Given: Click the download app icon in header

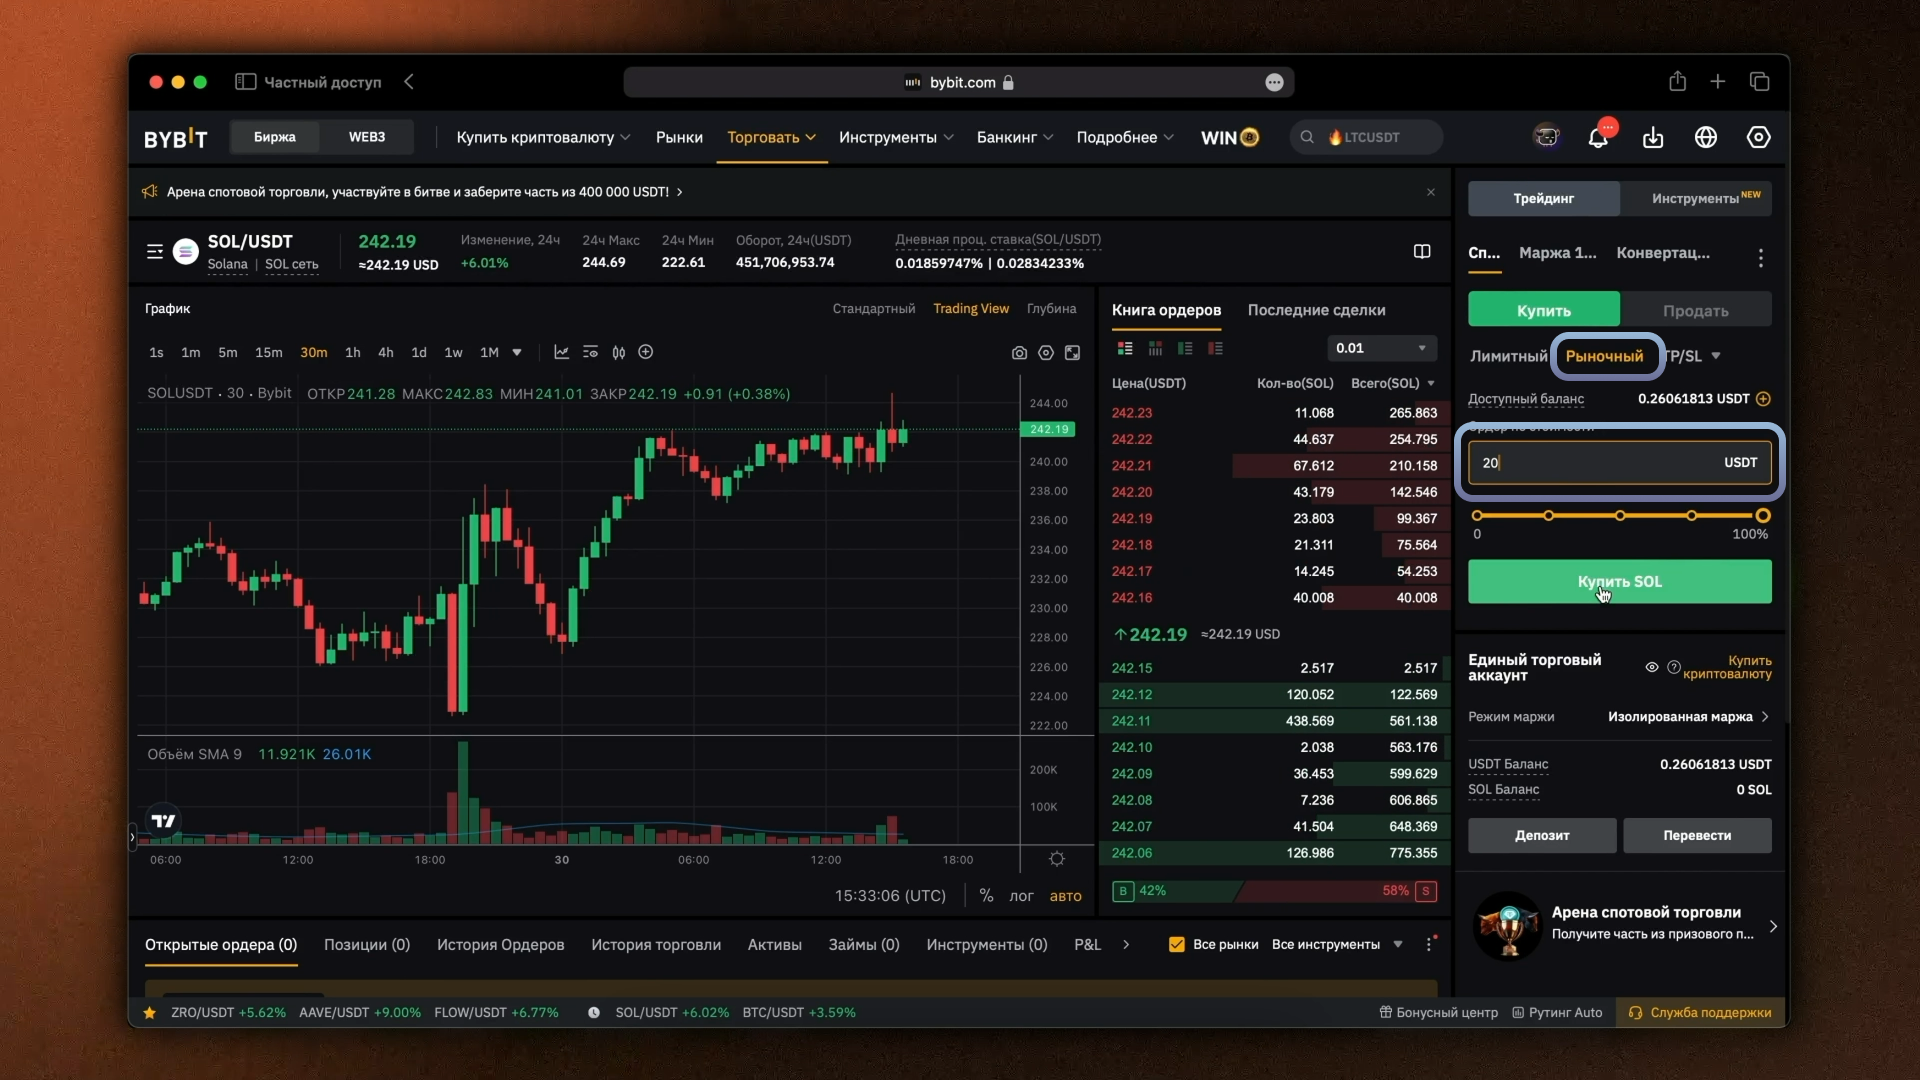Looking at the screenshot, I should (x=1653, y=138).
